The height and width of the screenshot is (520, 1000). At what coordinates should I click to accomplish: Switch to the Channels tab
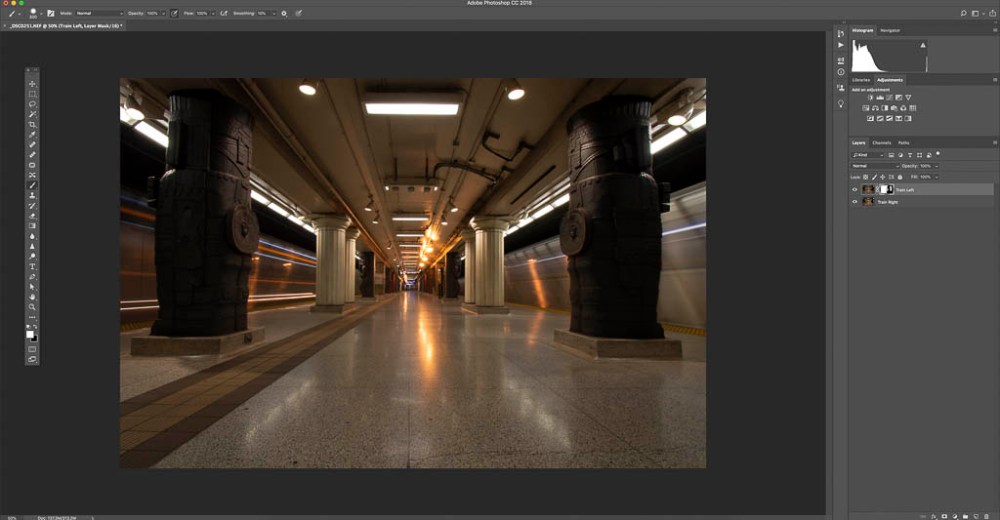pyautogui.click(x=882, y=143)
